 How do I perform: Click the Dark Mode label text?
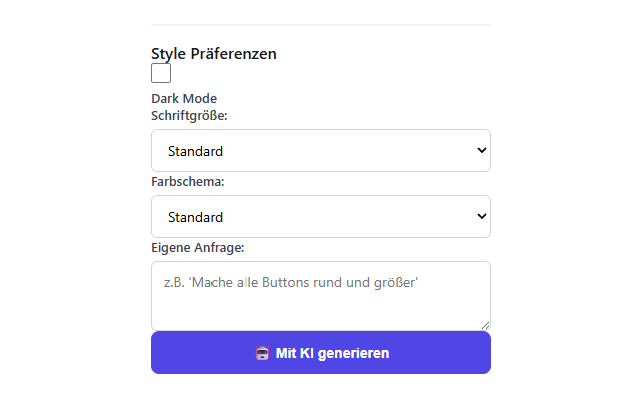pyautogui.click(x=184, y=98)
